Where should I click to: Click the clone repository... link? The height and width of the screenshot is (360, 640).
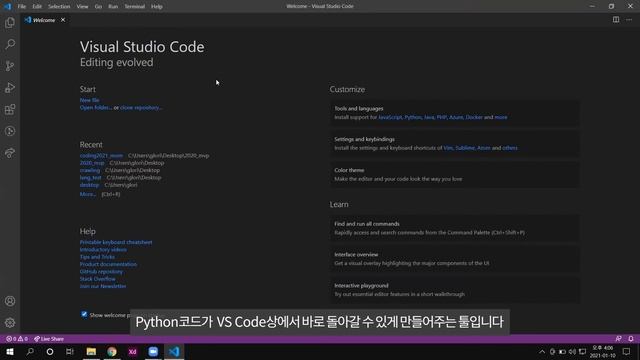pyautogui.click(x=141, y=107)
